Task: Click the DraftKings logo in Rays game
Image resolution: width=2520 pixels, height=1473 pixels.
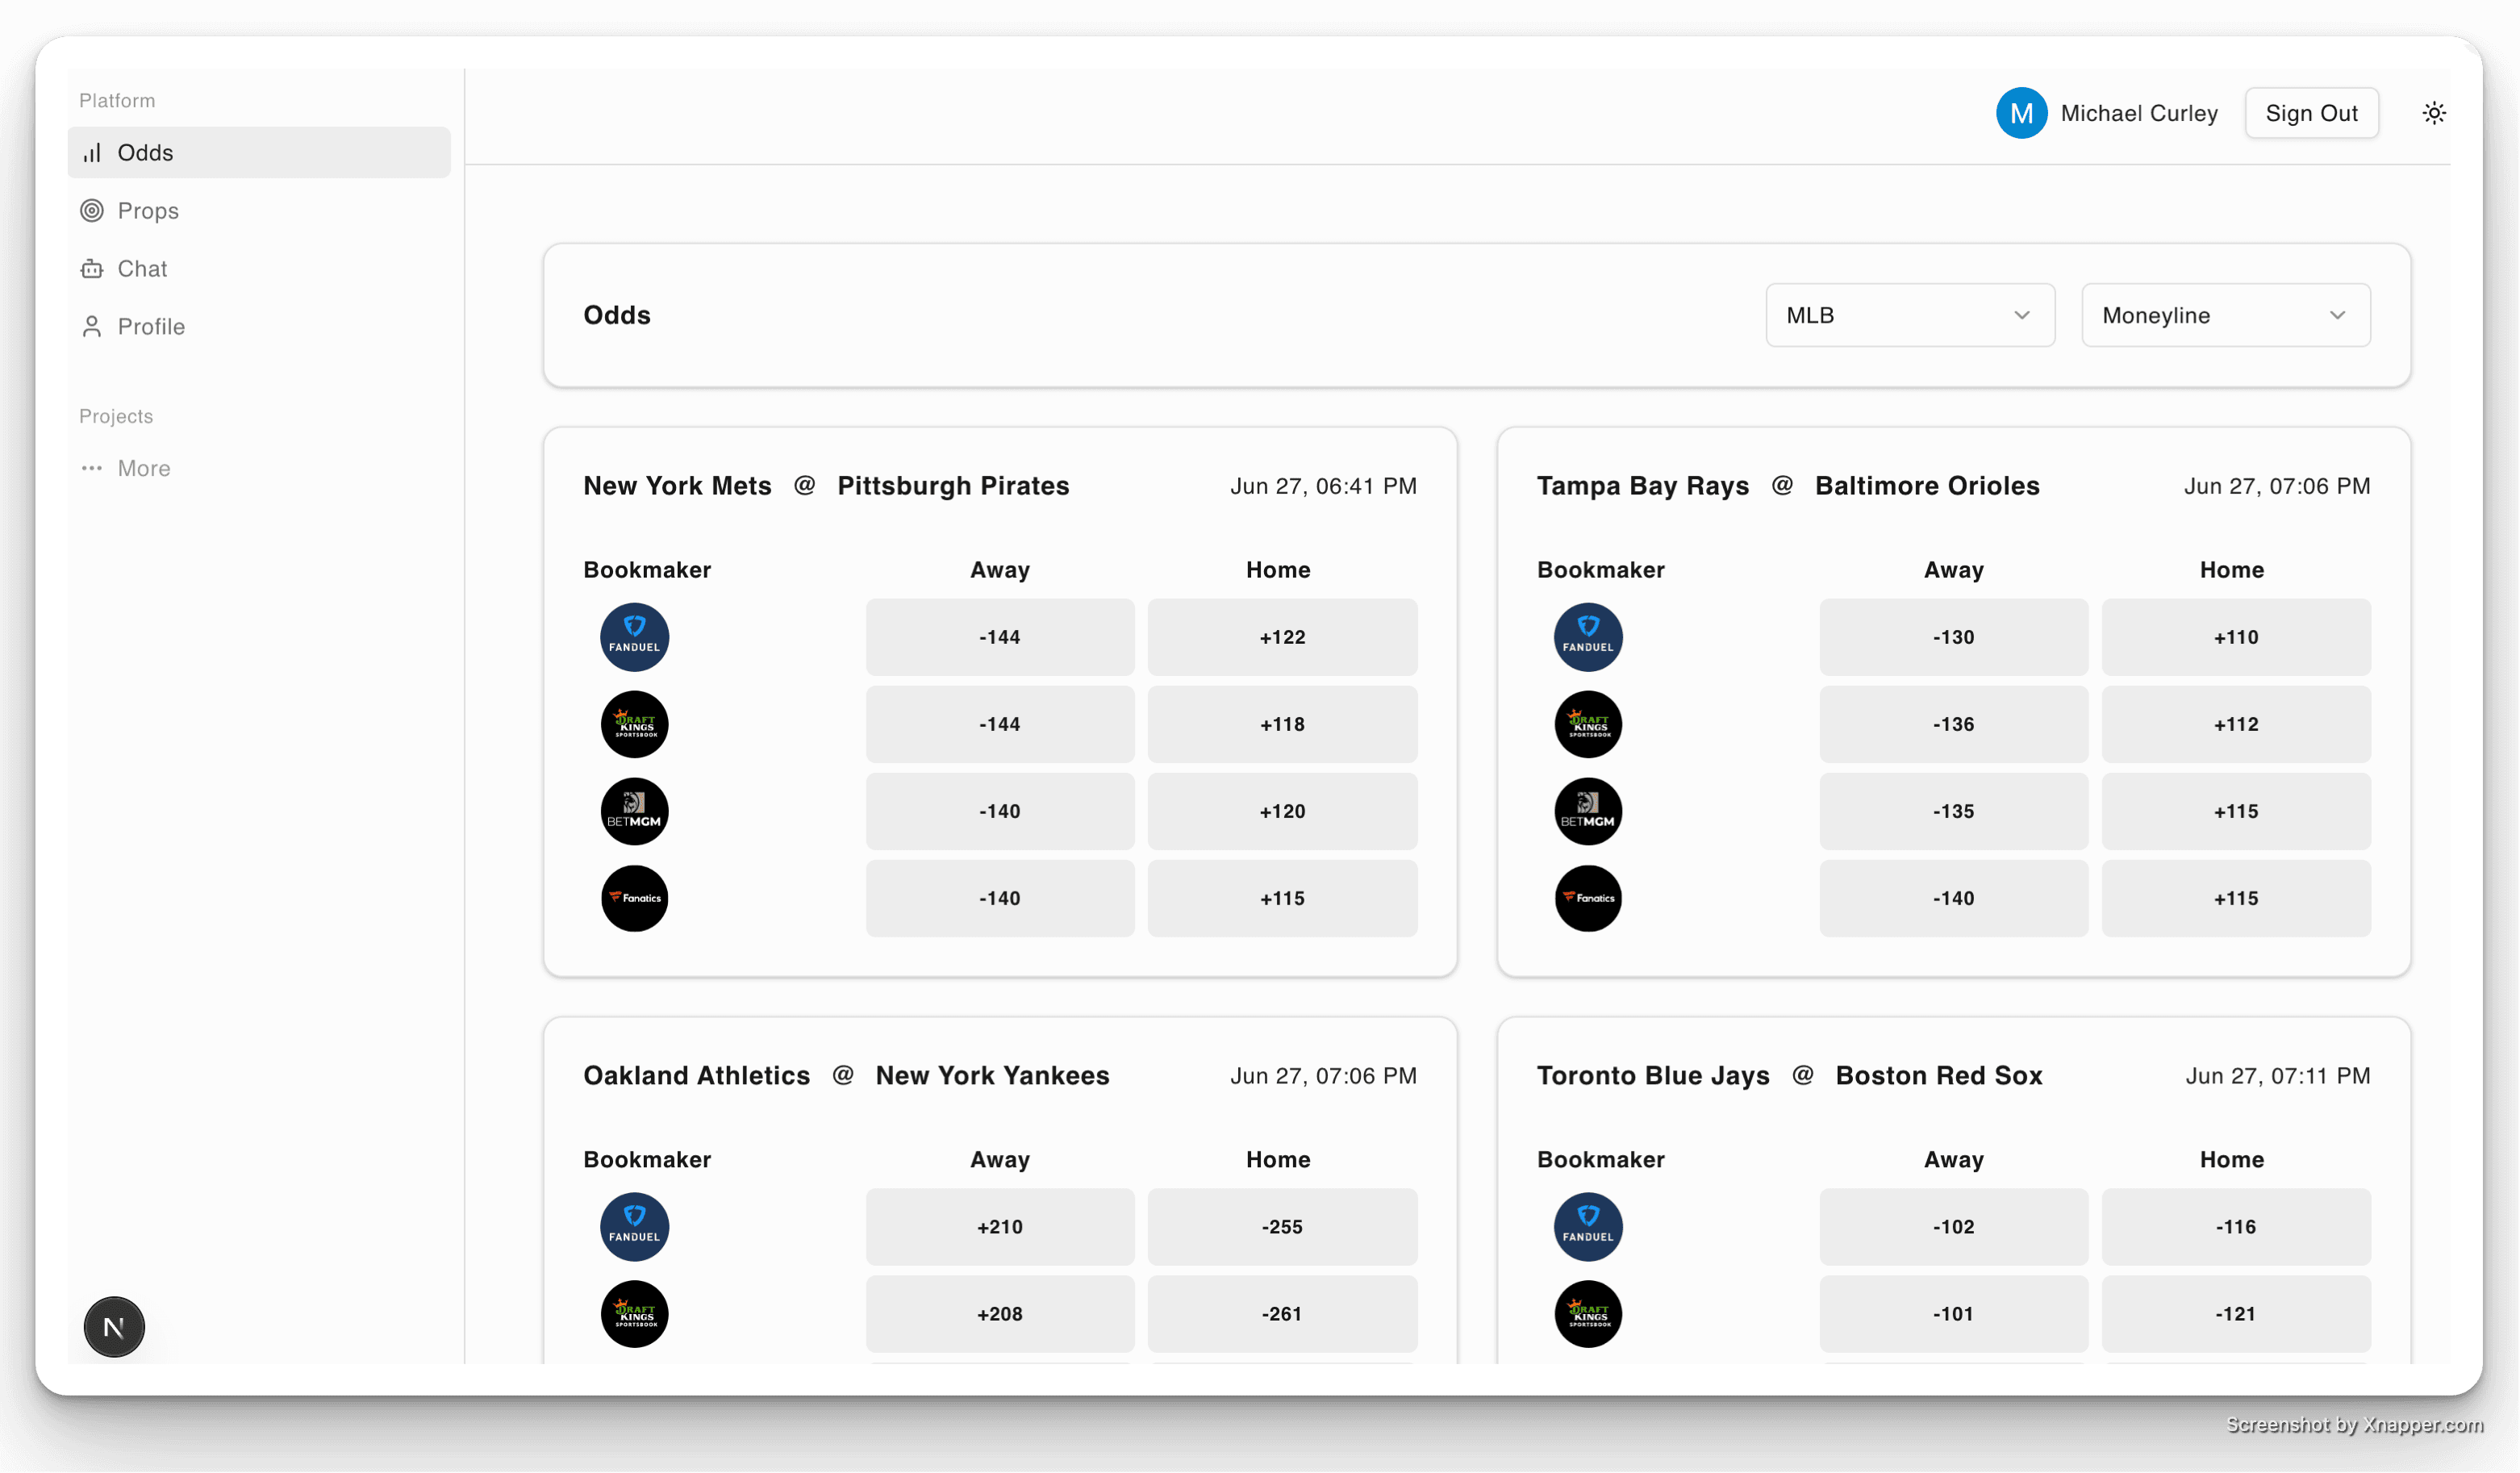Action: [x=1587, y=724]
